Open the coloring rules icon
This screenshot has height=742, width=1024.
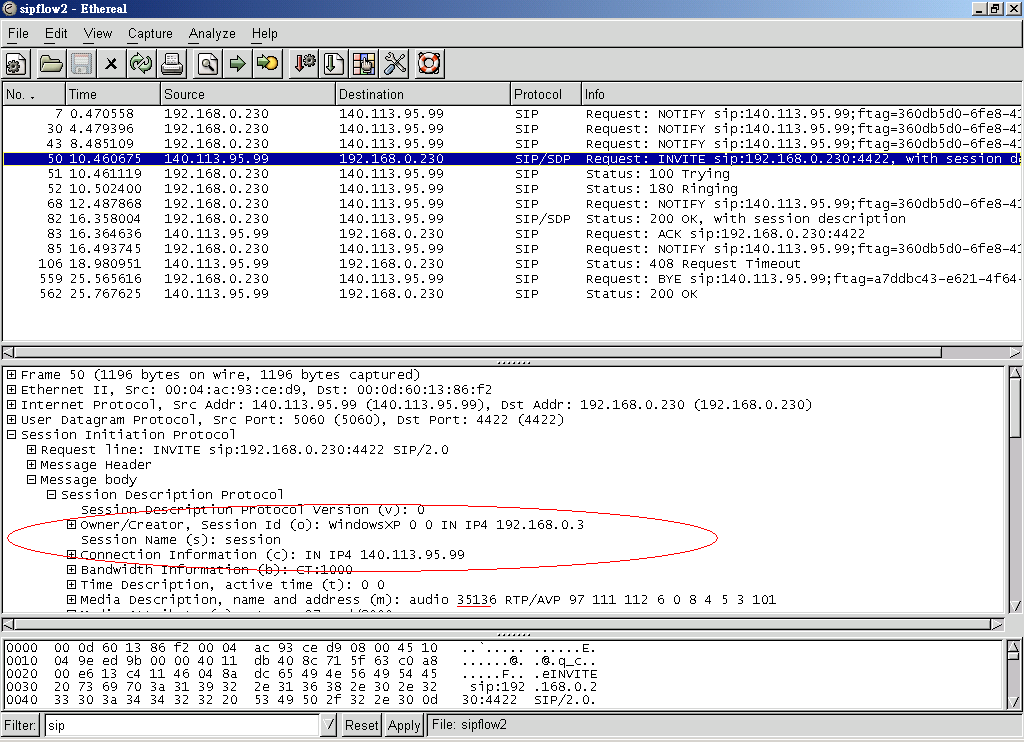pos(364,64)
